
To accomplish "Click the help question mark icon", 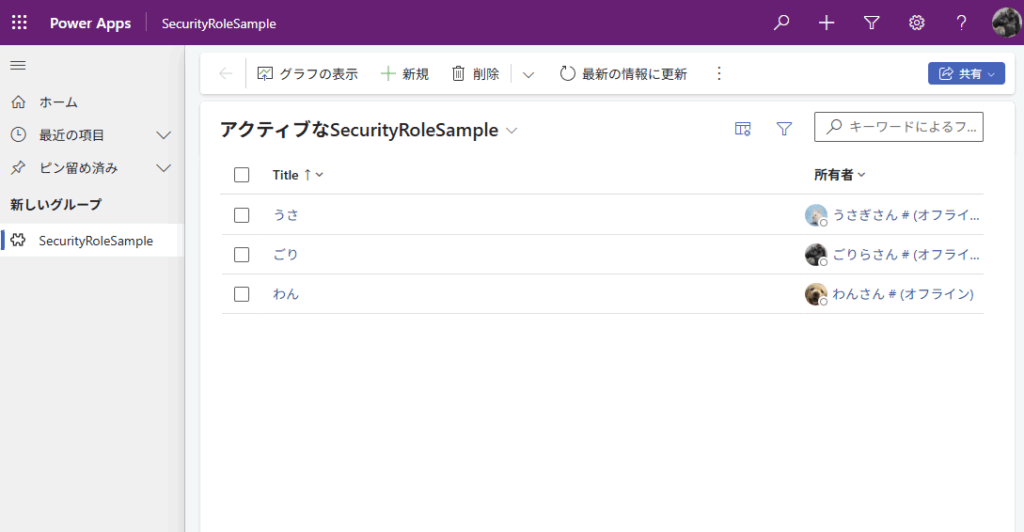I will point(961,23).
